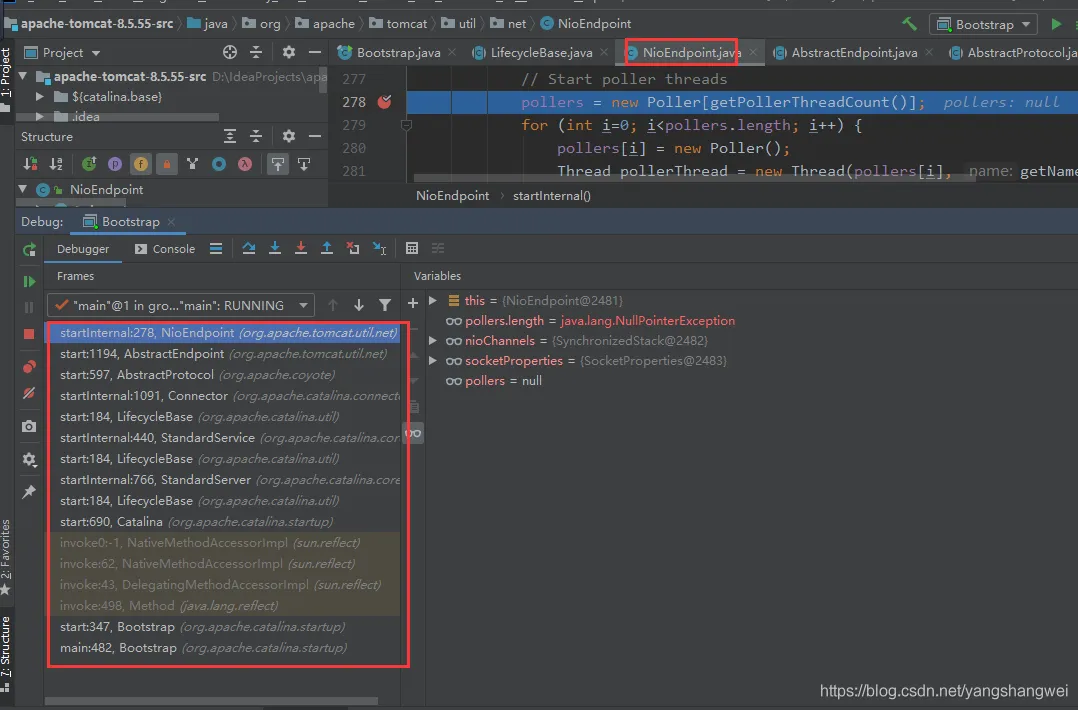Click the Mute Breakpoints icon
Image resolution: width=1078 pixels, height=710 pixels.
[29, 393]
